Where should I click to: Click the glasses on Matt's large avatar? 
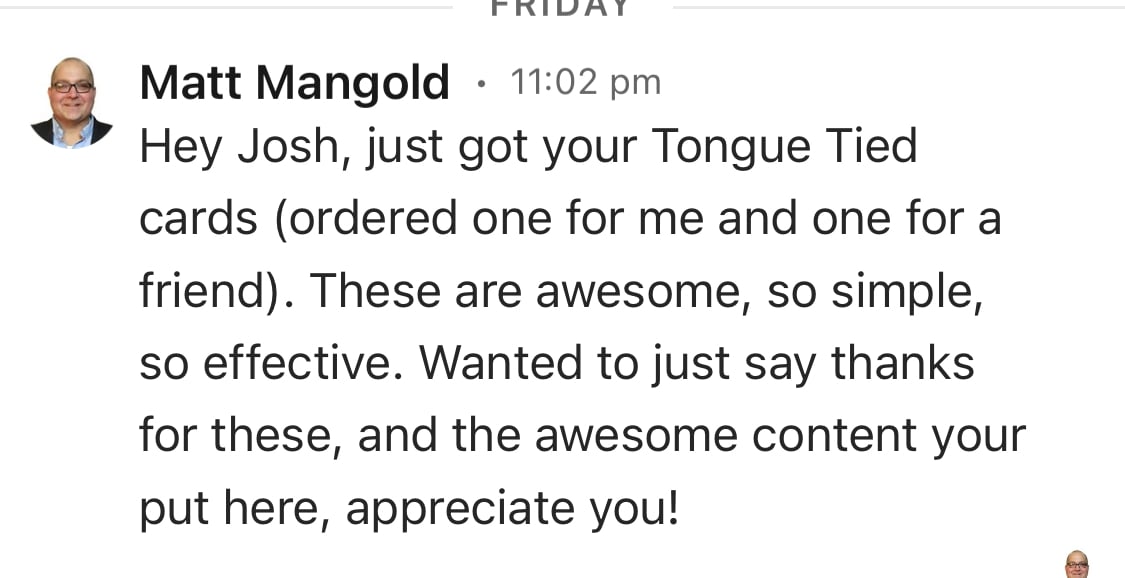72,87
